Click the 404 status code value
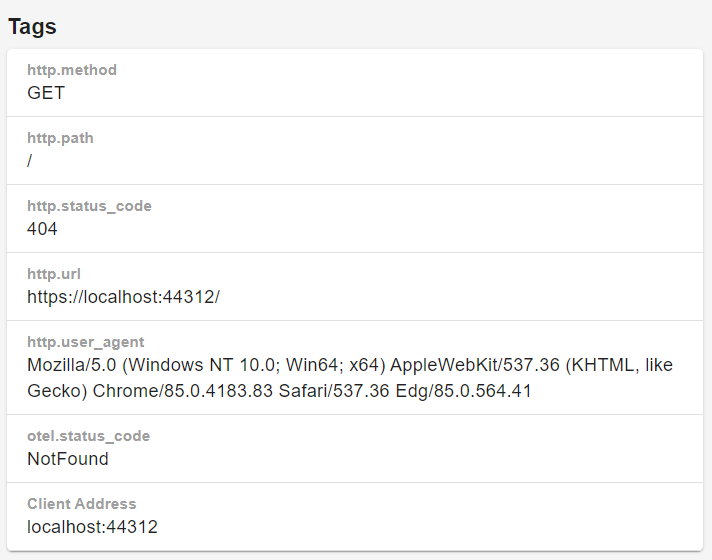Screen dimensions: 712x560 pyautogui.click(x=42, y=229)
